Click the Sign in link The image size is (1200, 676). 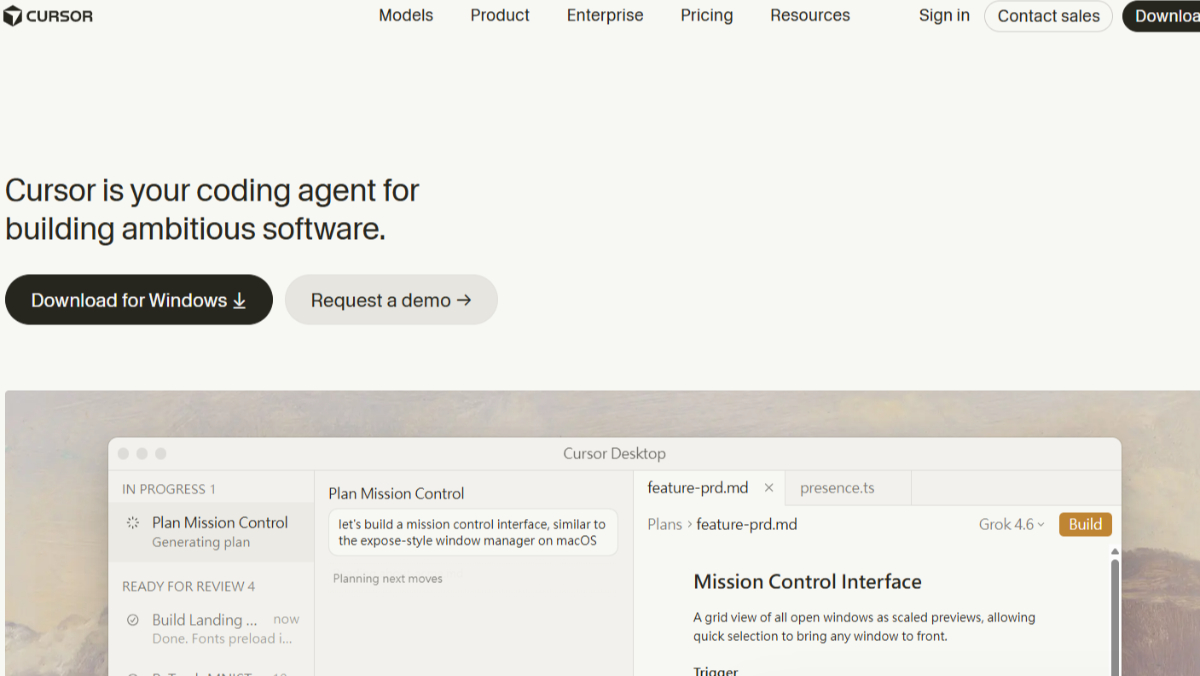click(944, 15)
